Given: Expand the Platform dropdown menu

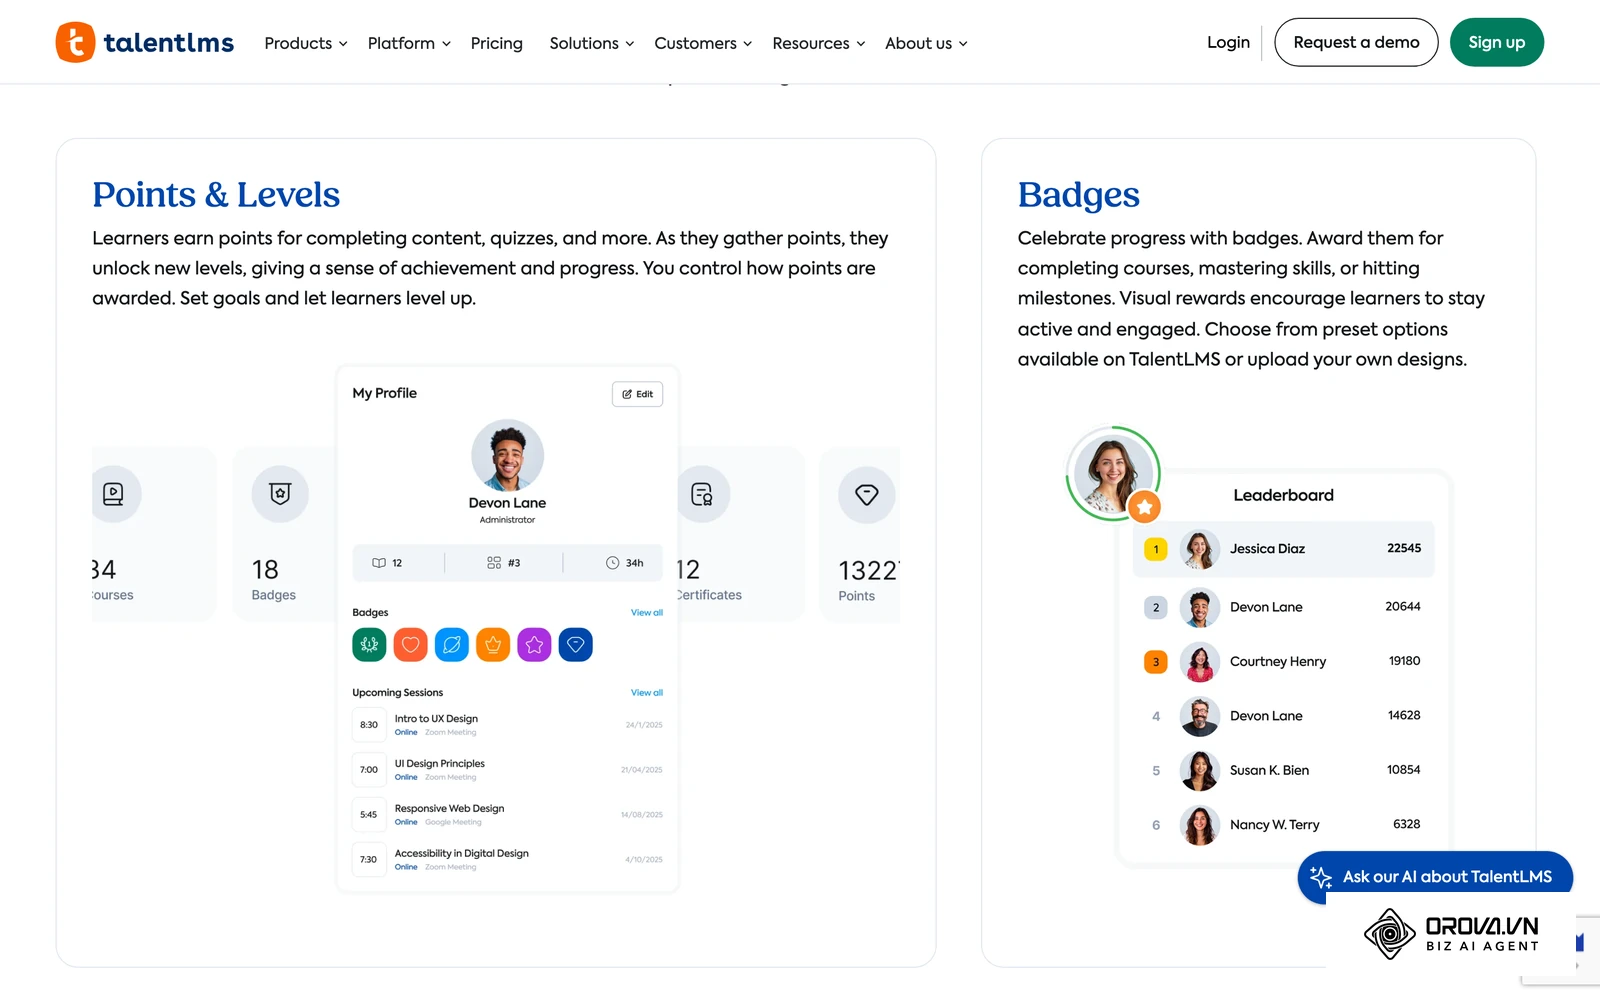Looking at the screenshot, I should pos(409,43).
